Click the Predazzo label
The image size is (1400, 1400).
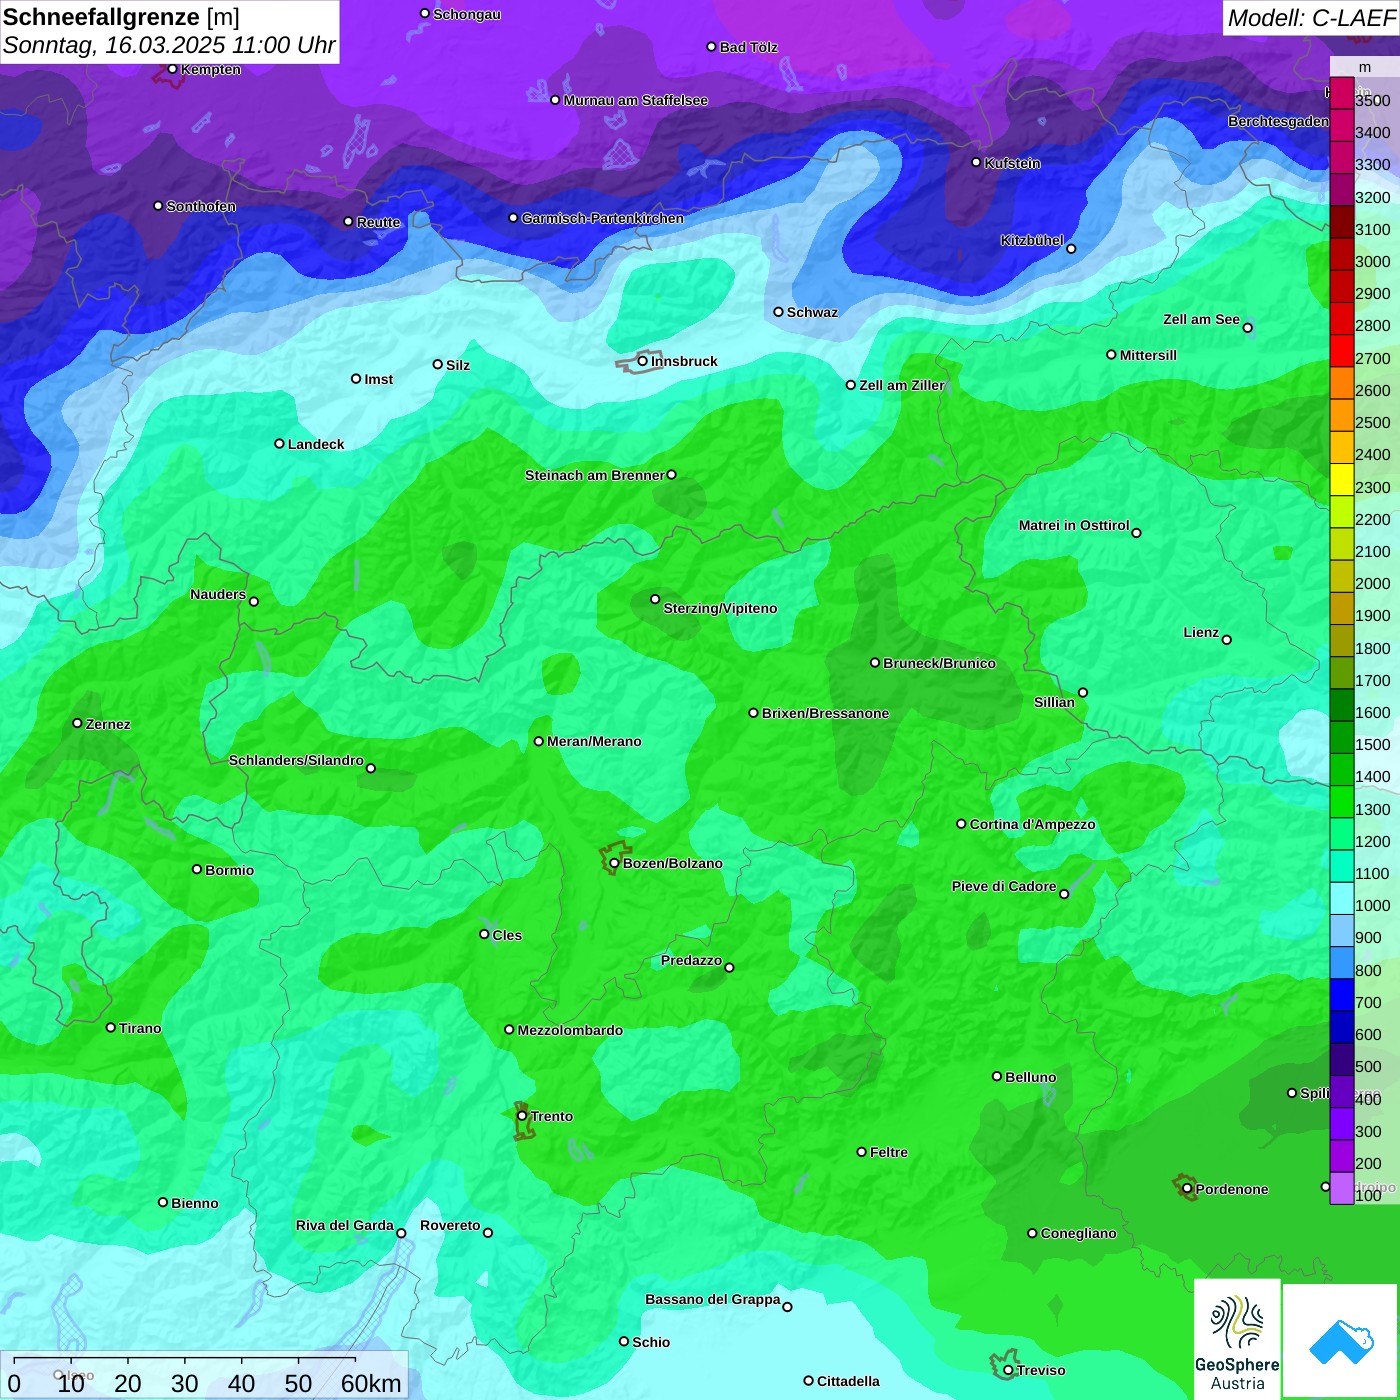point(691,960)
